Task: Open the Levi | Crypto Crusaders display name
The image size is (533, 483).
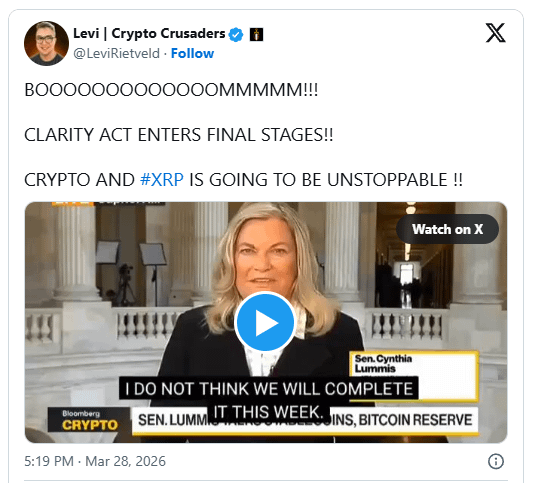Action: [x=149, y=34]
